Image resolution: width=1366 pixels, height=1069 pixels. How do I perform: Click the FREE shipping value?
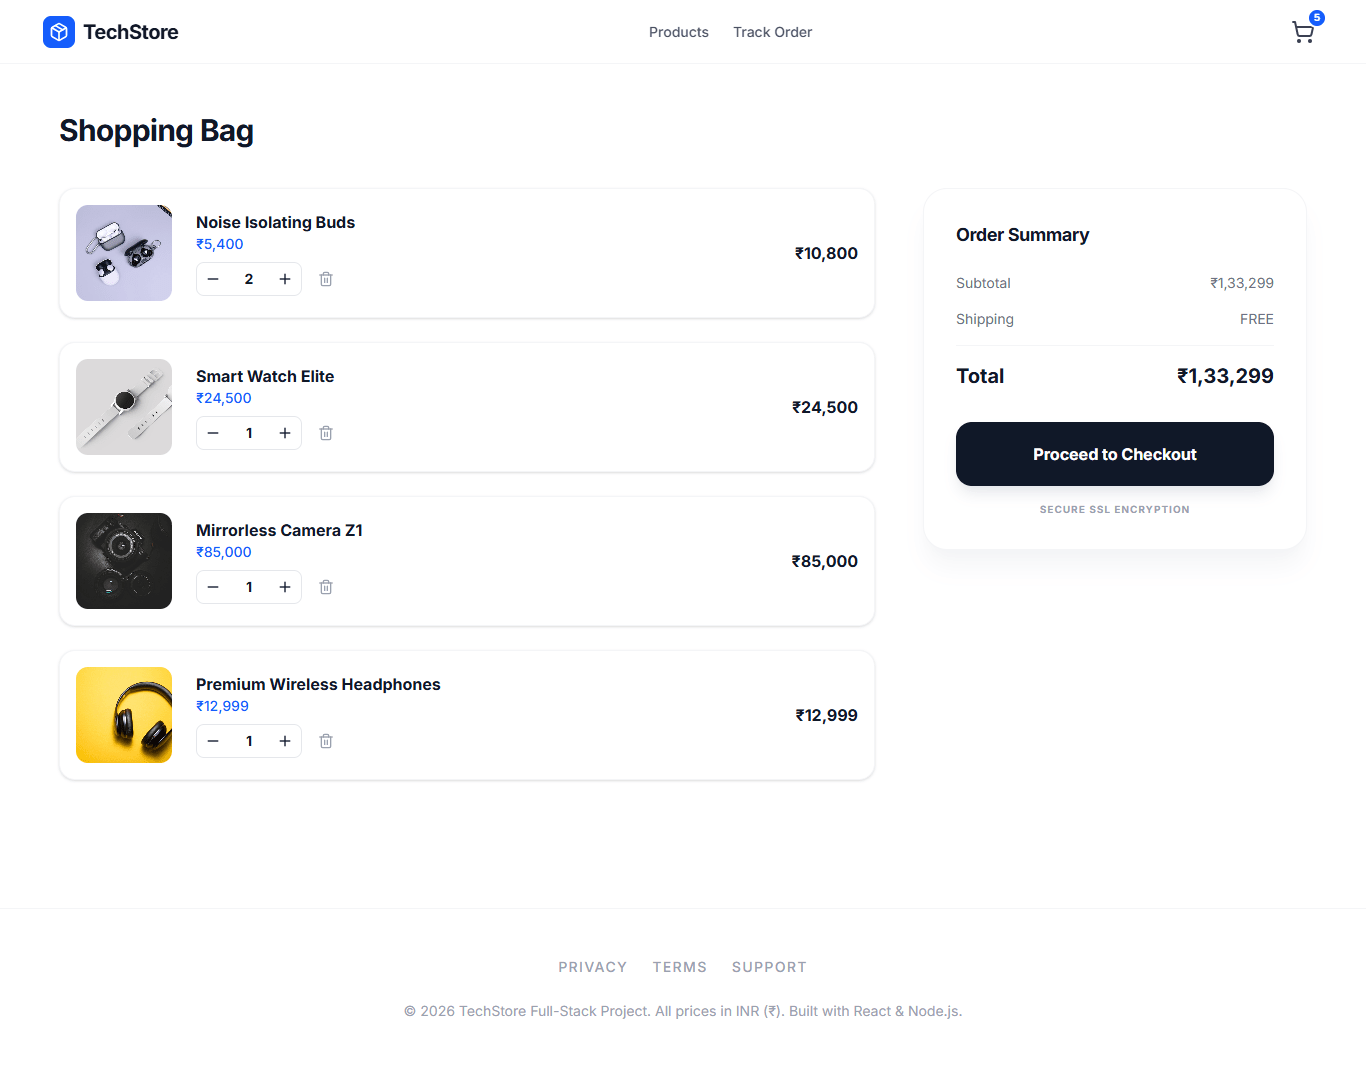pyautogui.click(x=1257, y=319)
